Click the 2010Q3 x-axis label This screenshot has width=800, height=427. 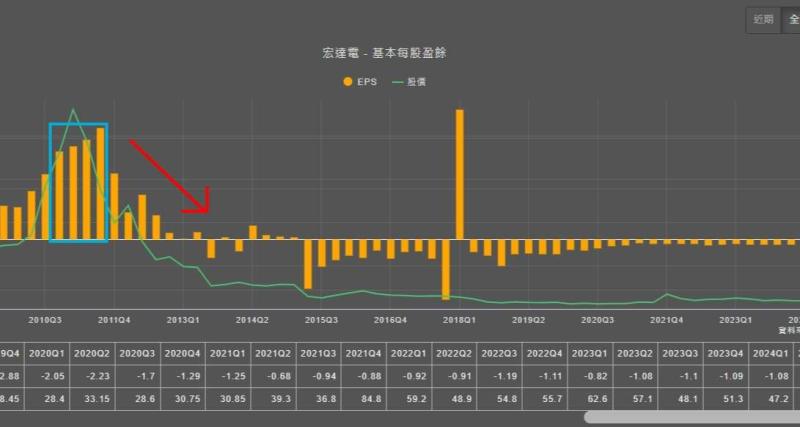(x=45, y=320)
